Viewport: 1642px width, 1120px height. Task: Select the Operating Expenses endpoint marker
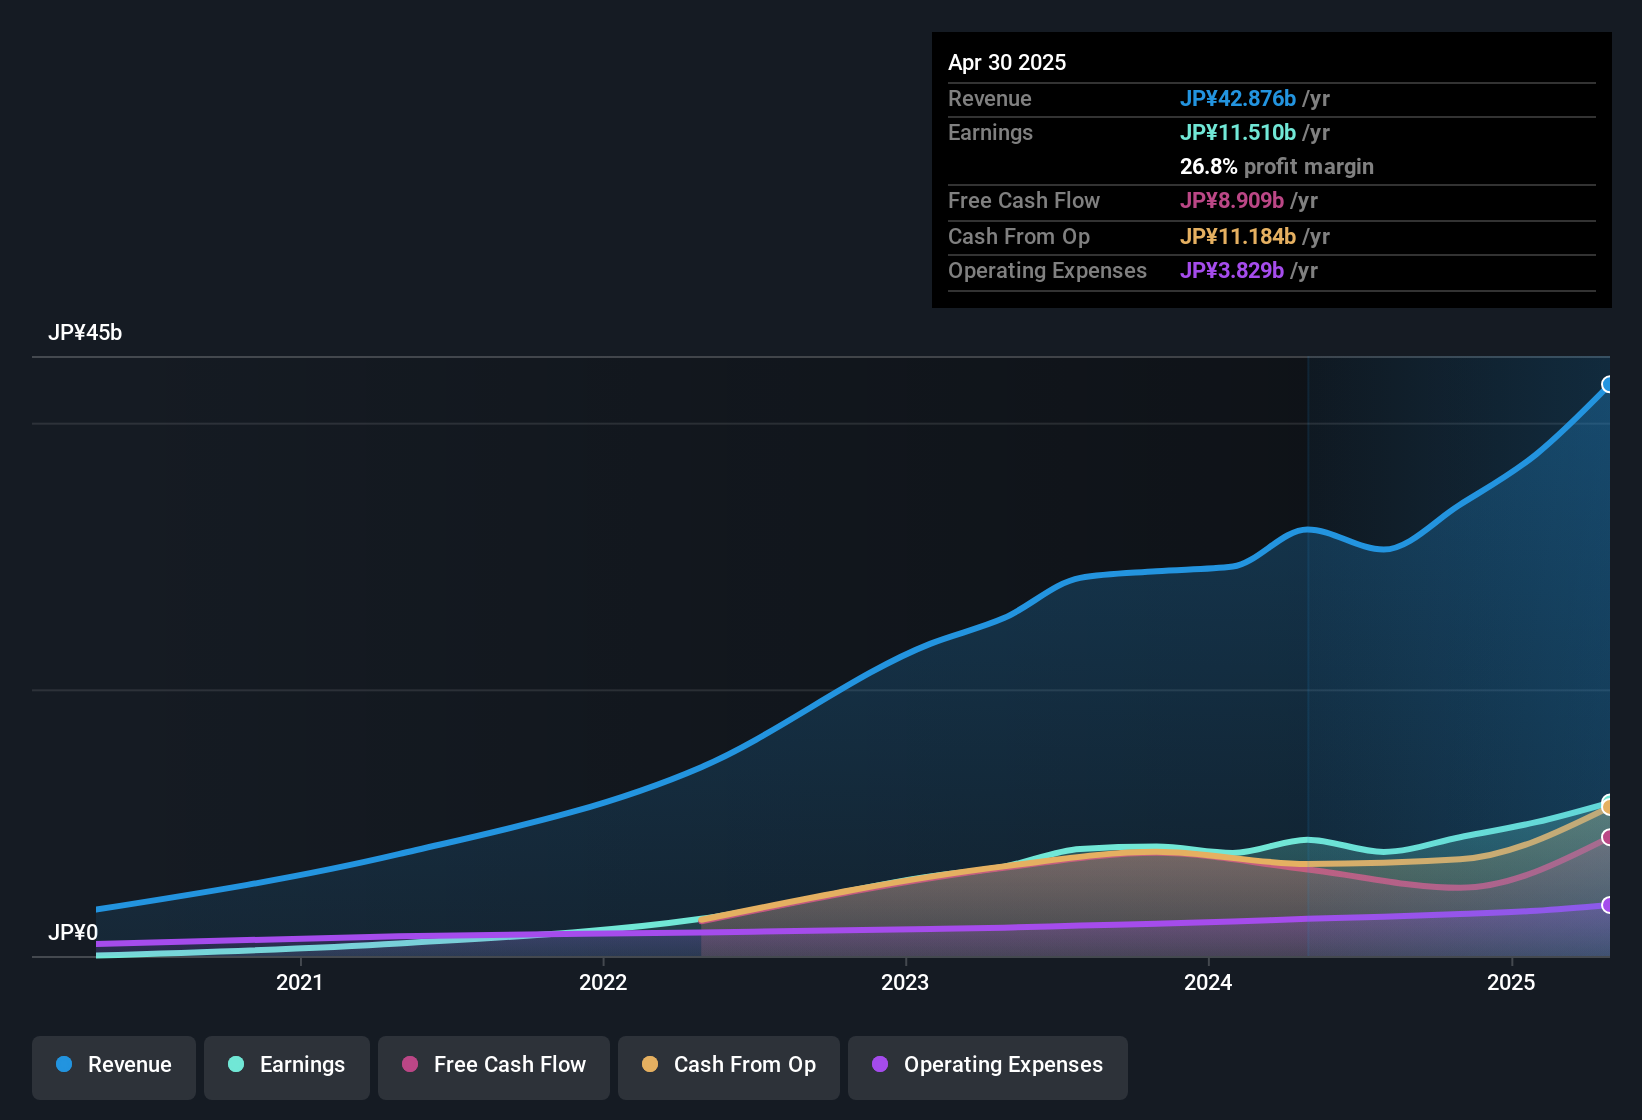(x=1608, y=905)
